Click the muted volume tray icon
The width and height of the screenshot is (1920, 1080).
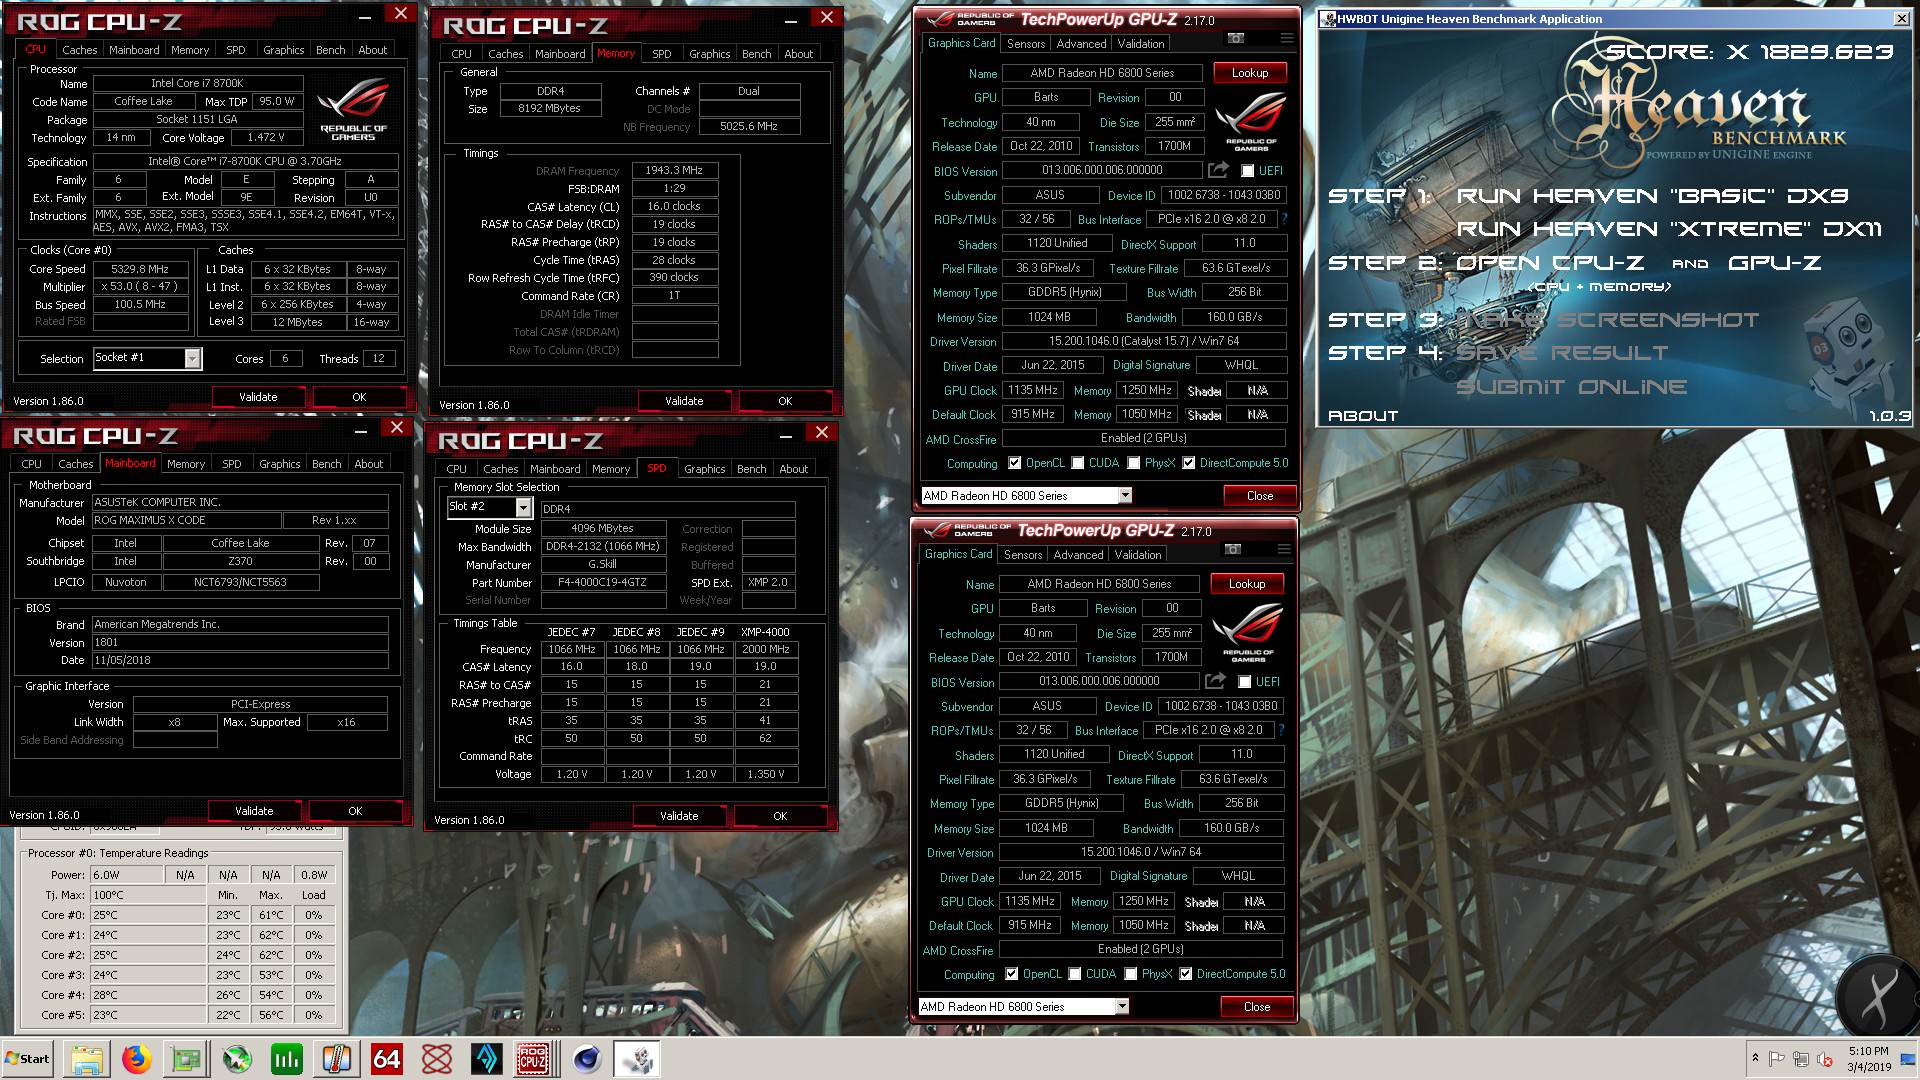click(1824, 1059)
